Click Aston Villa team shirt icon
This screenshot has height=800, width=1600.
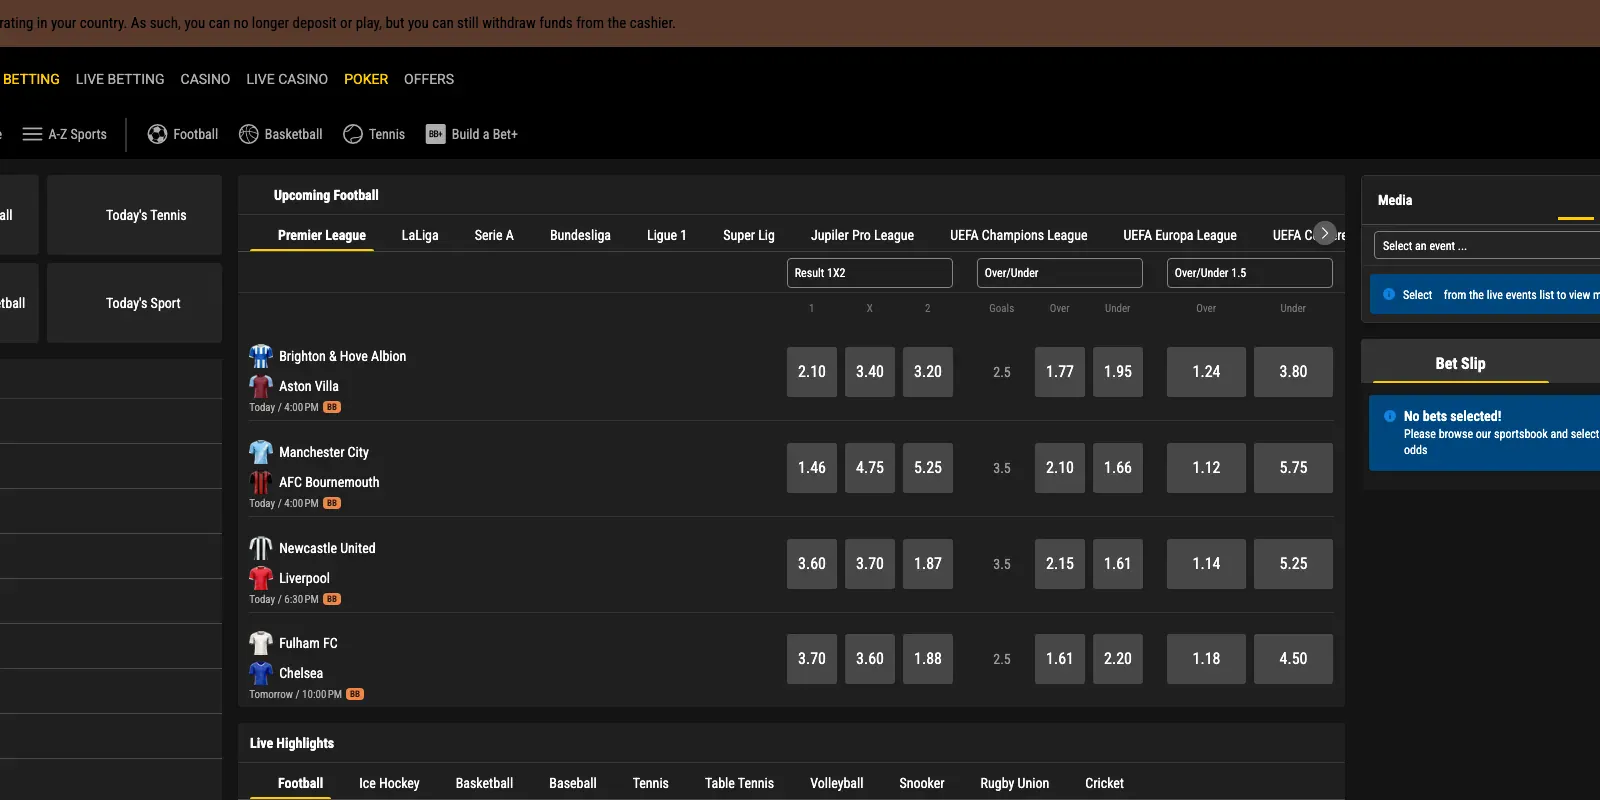point(261,386)
